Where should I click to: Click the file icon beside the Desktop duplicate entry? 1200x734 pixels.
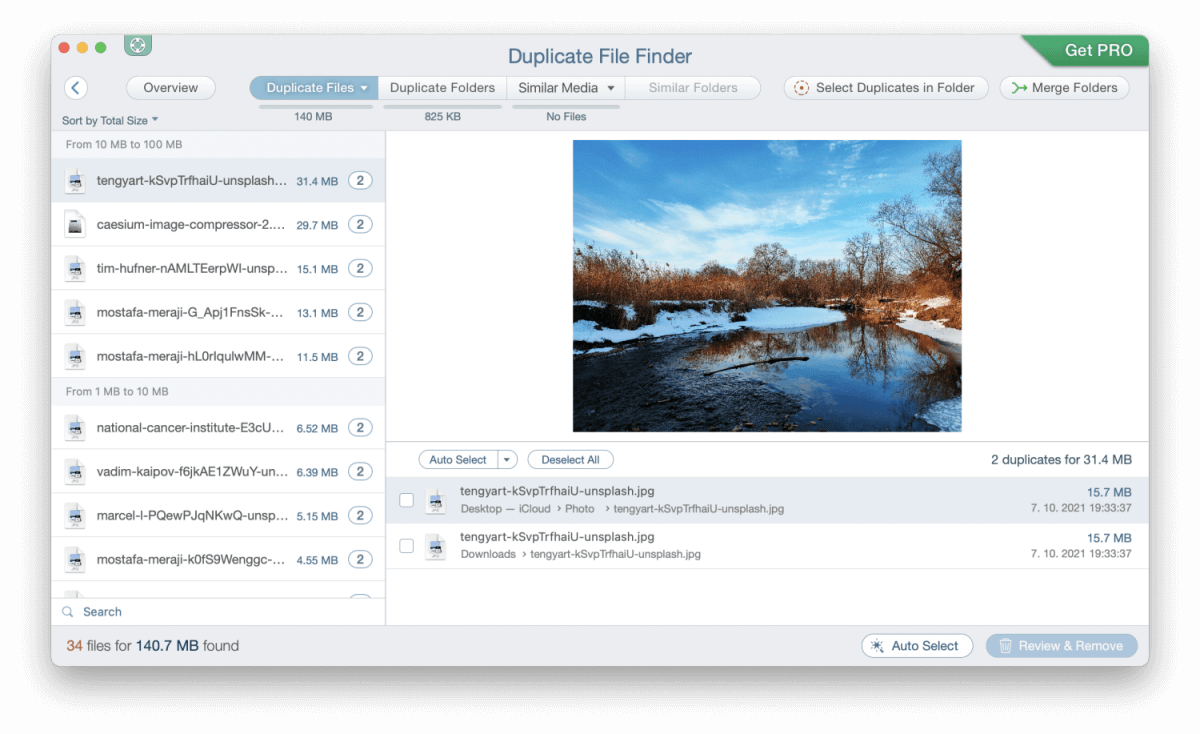click(x=435, y=499)
